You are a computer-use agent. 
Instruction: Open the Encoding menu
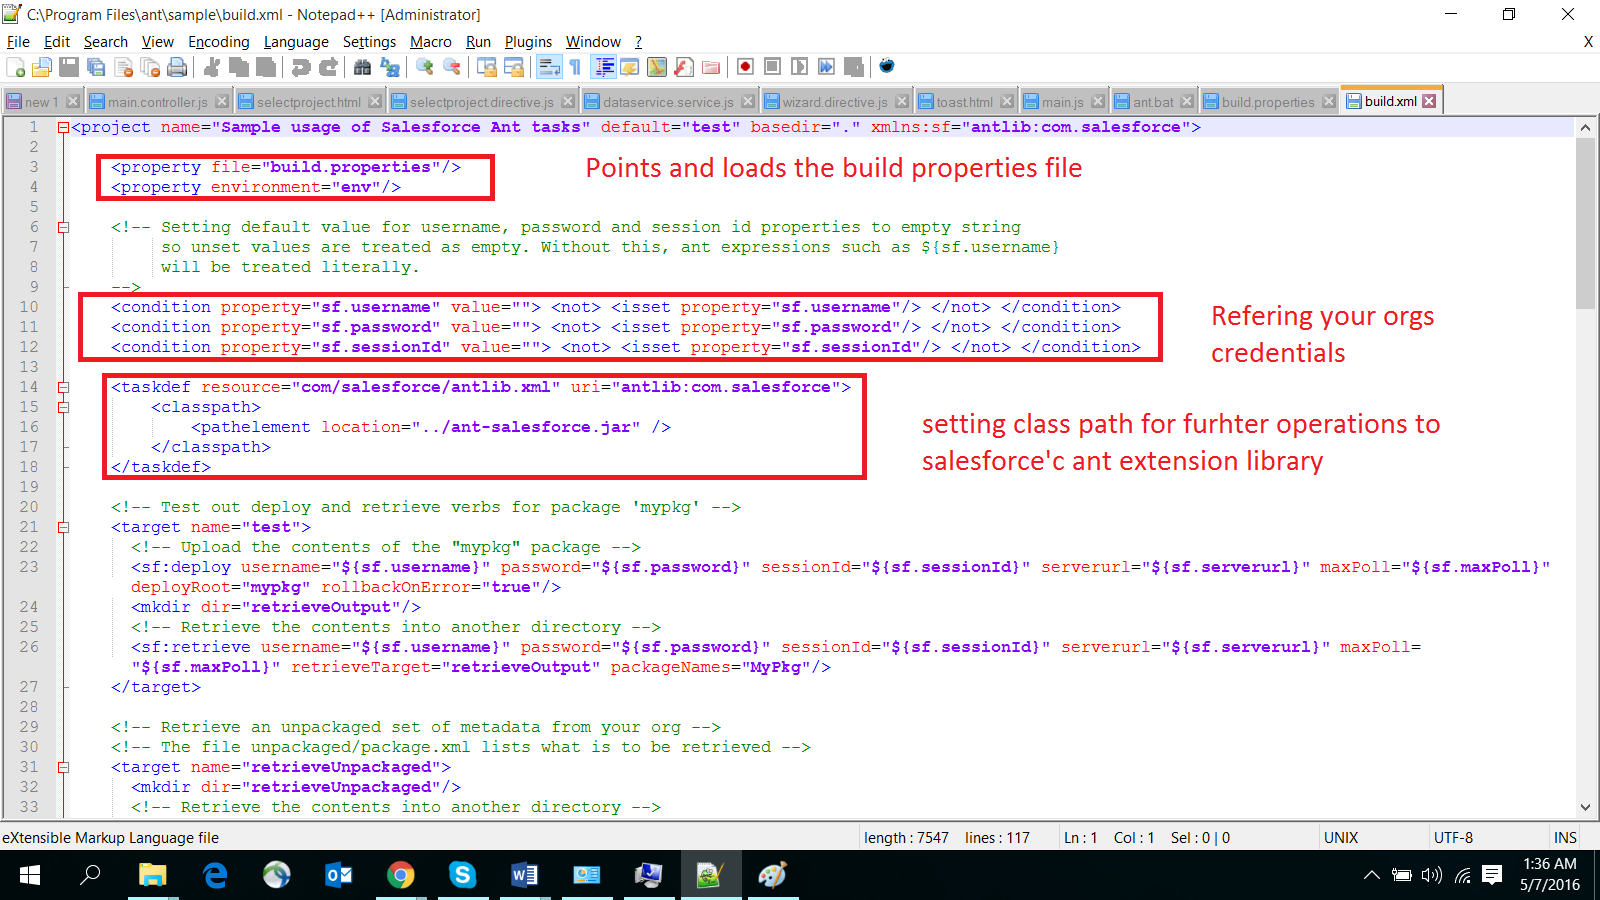[218, 42]
